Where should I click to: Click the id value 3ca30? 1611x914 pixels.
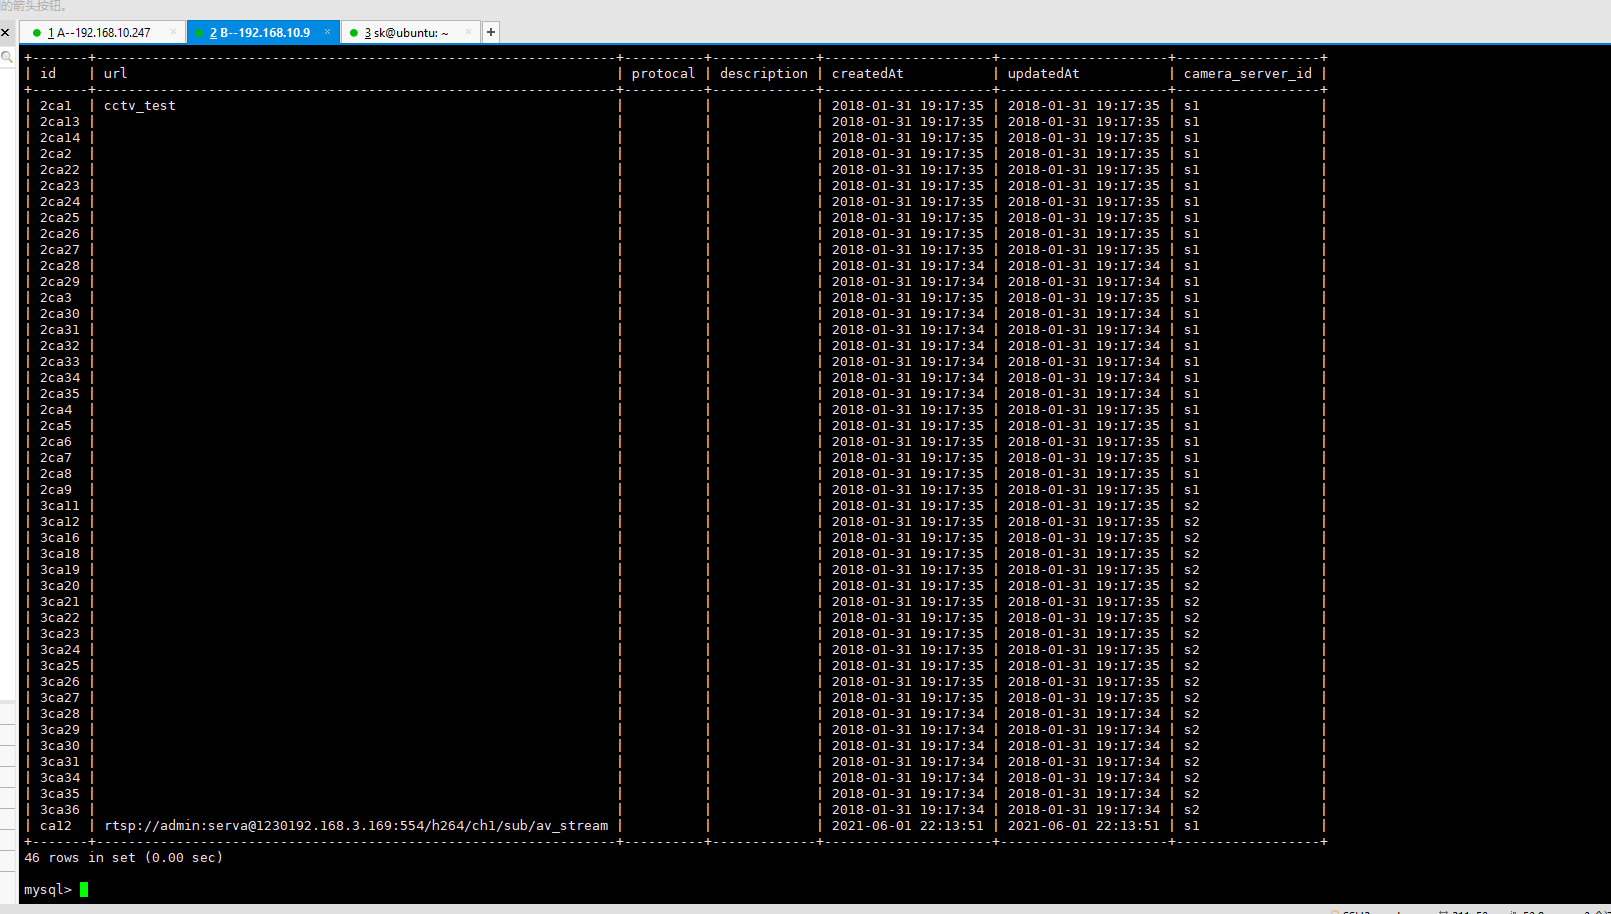[x=60, y=745]
